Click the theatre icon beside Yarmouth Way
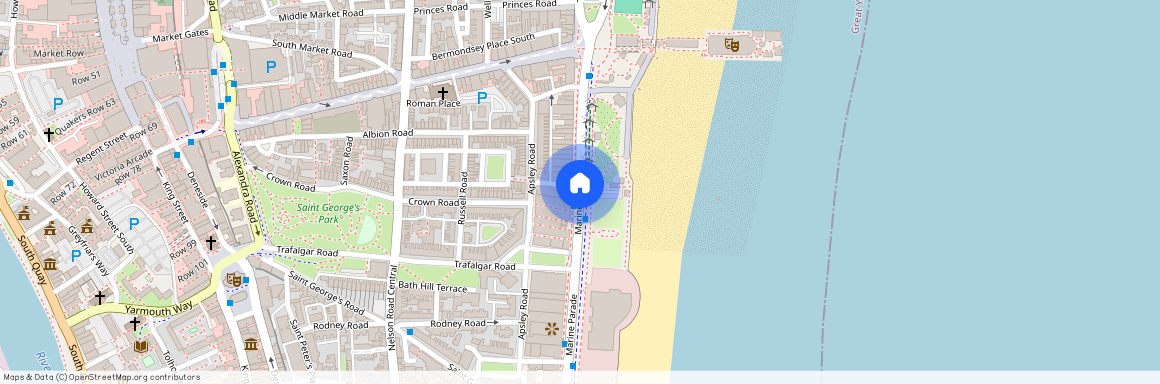1160x384 pixels. 234,280
